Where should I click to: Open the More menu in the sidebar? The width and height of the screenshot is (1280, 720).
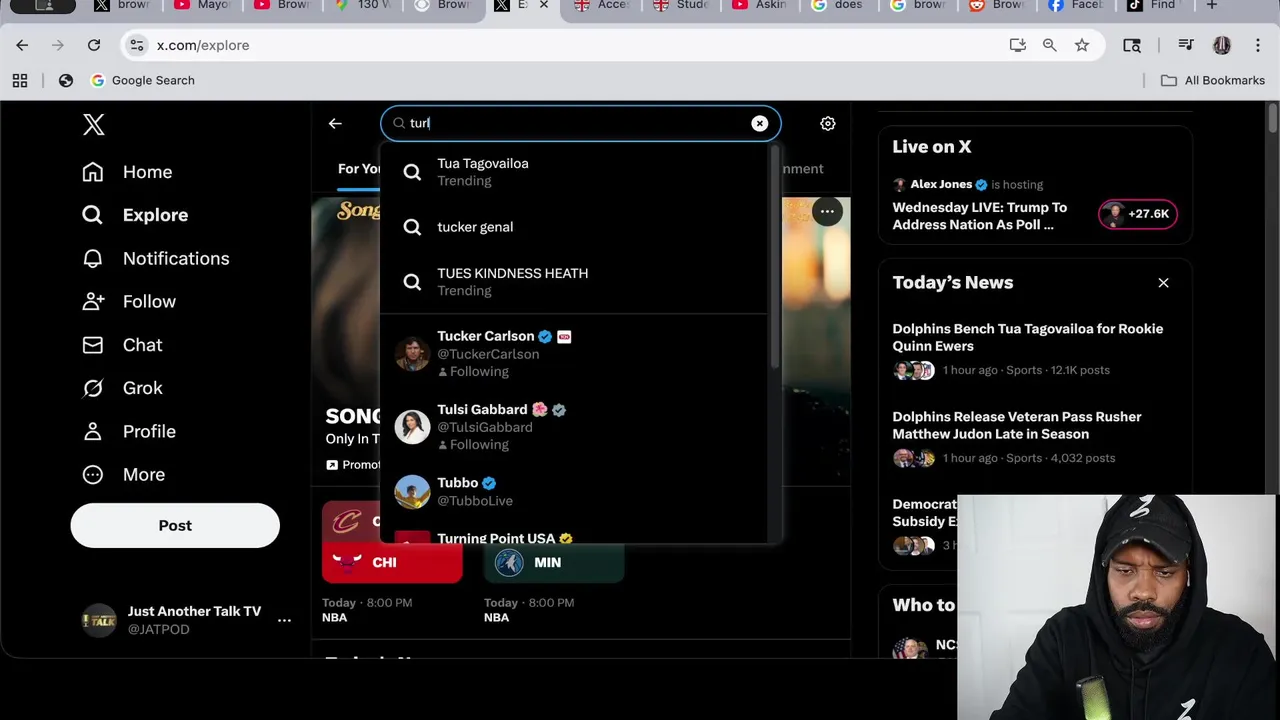[x=123, y=474]
